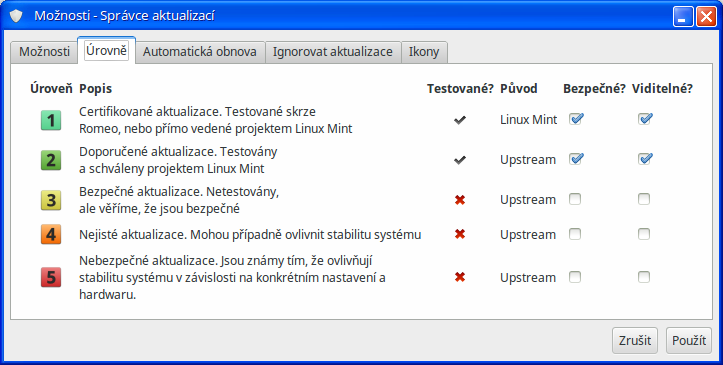Click the tested checkmark for level 1

[460, 120]
